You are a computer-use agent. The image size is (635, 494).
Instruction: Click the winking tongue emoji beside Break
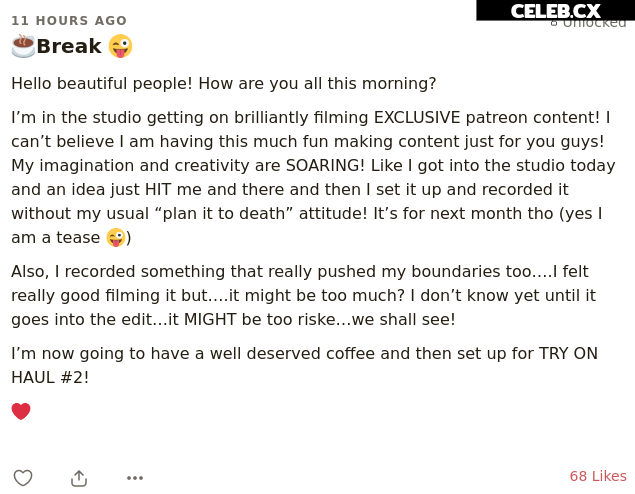[120, 46]
